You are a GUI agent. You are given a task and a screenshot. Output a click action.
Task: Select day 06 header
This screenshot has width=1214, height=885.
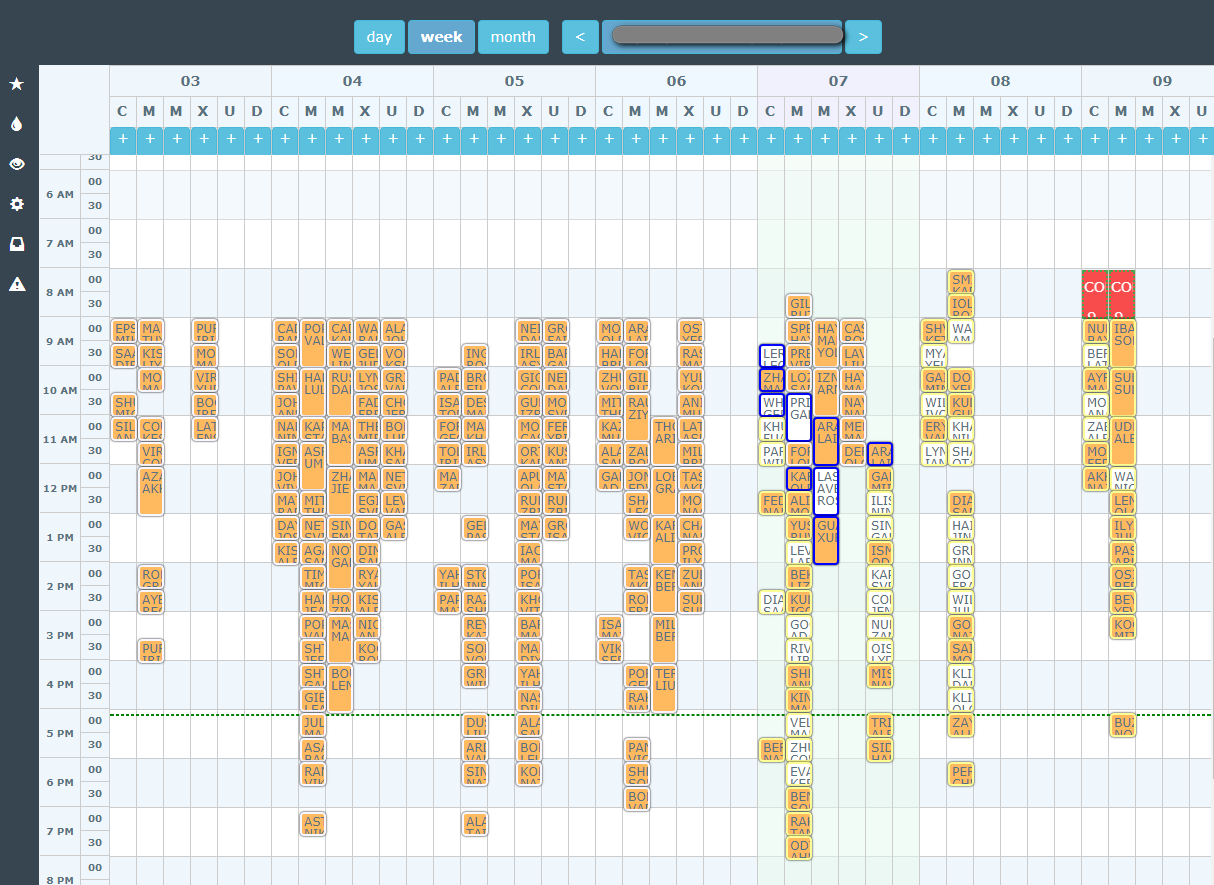tap(677, 81)
